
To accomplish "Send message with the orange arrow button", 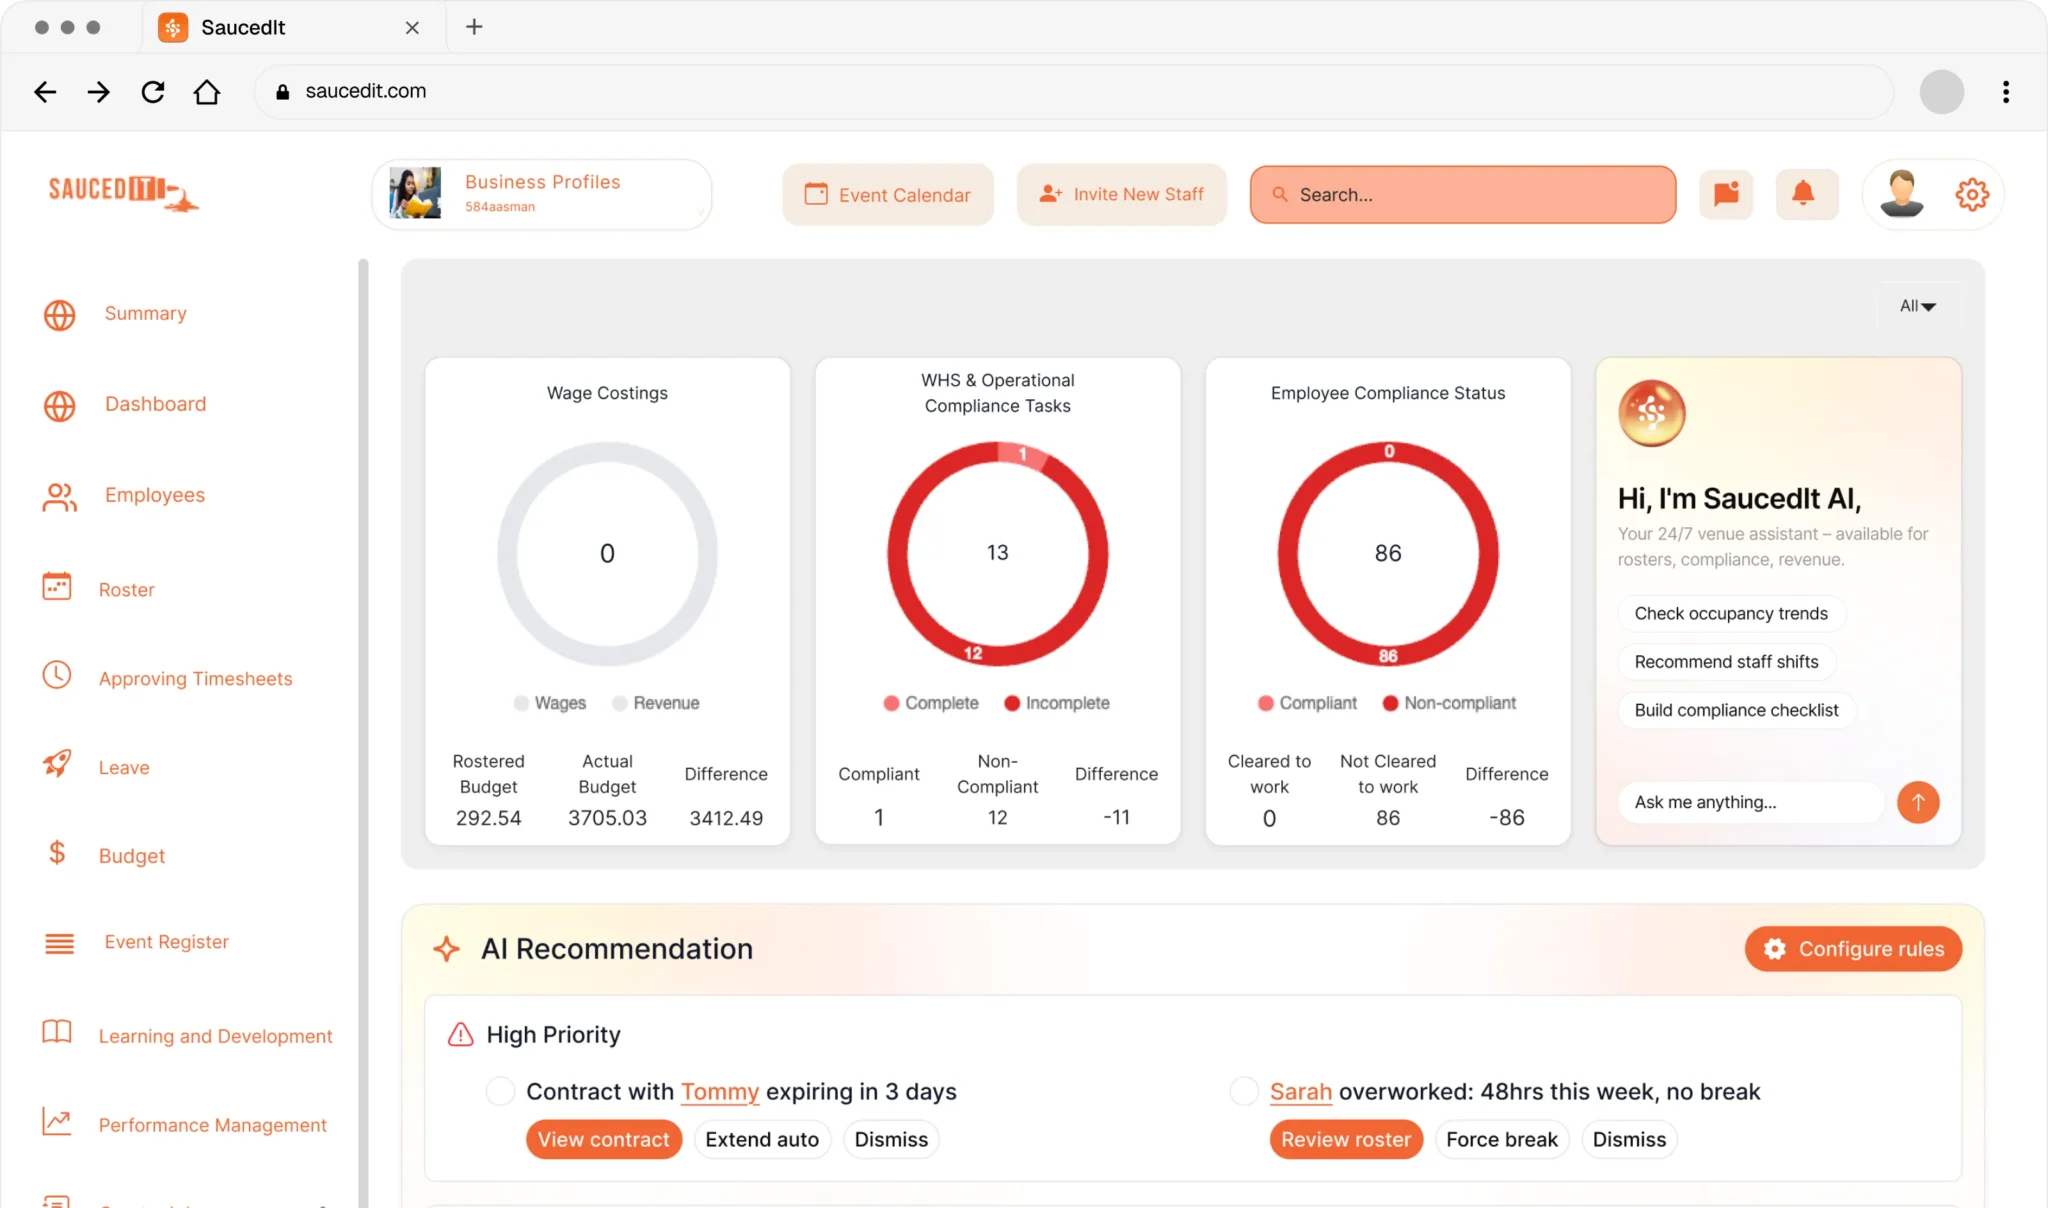I will (1918, 802).
